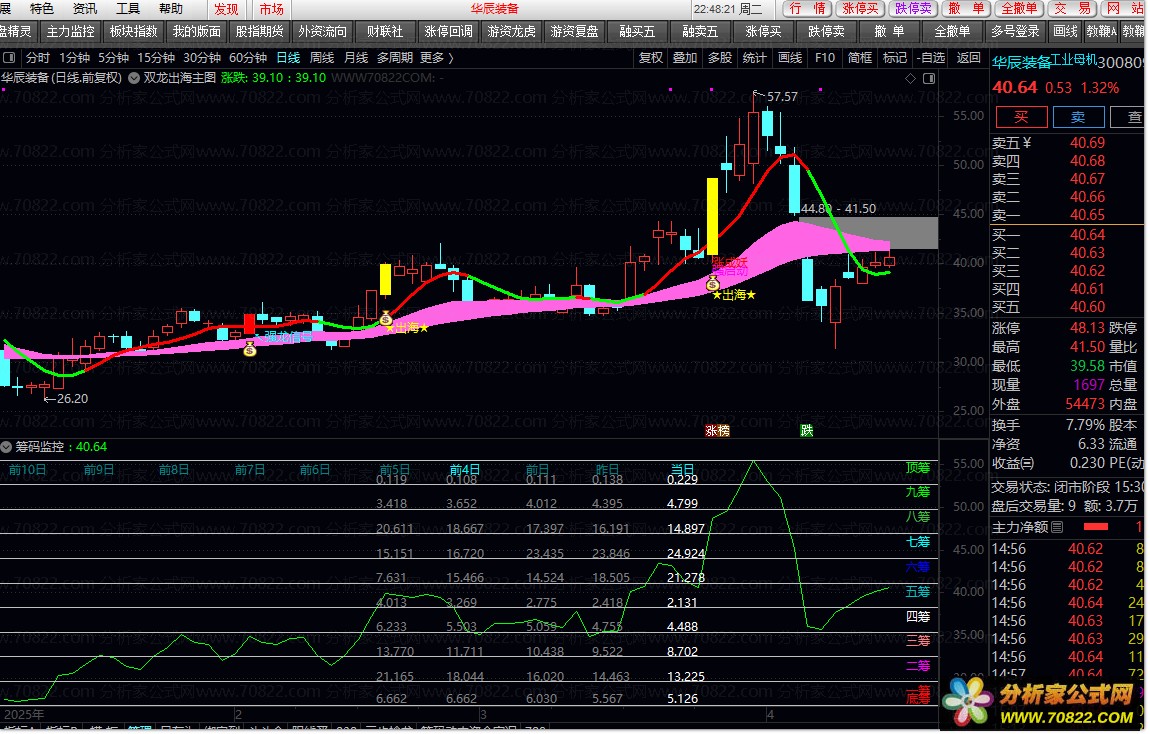The width and height of the screenshot is (1150, 734).
Task: Click the money bag marker near 出海 signal
Action: point(386,319)
